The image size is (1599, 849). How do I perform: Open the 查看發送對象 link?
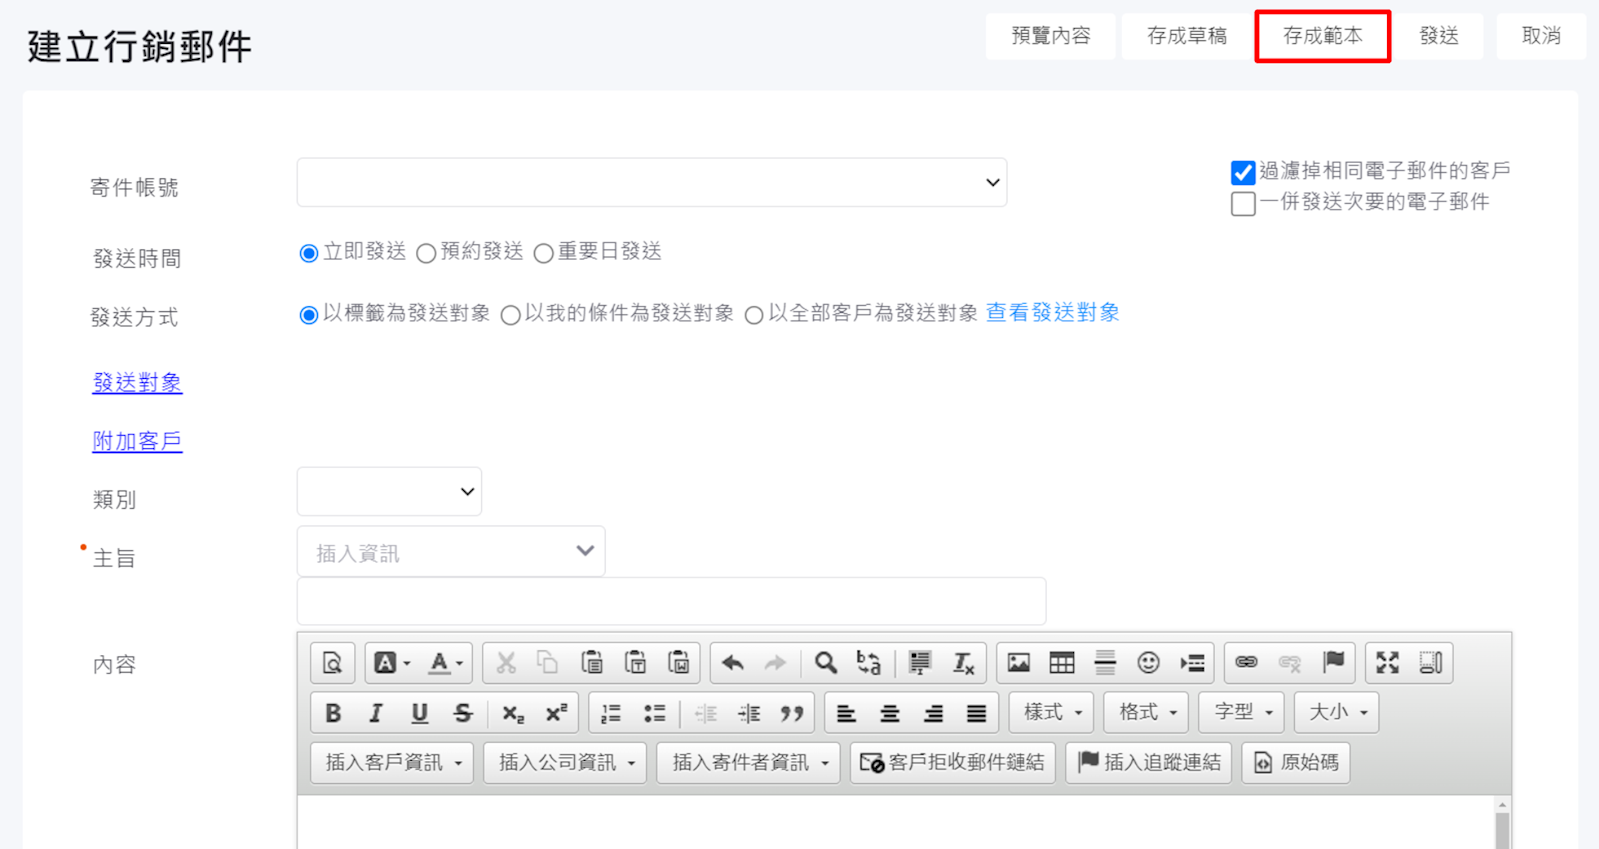(x=1052, y=313)
